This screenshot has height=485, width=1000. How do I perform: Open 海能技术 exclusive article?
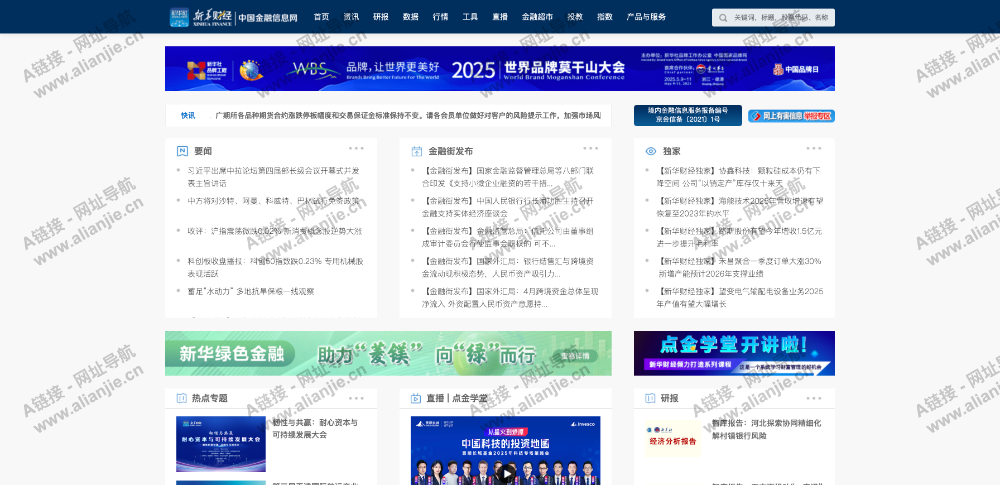click(x=740, y=207)
